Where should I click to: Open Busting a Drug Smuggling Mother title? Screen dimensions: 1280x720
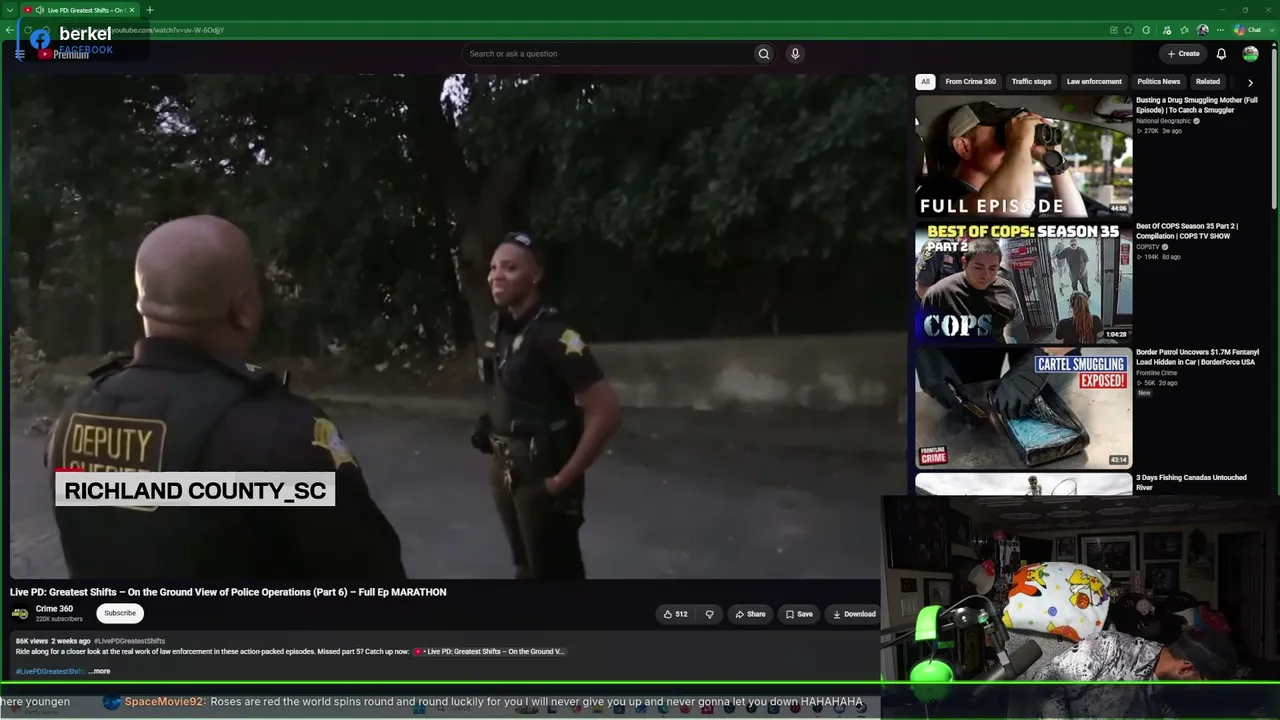(1197, 105)
